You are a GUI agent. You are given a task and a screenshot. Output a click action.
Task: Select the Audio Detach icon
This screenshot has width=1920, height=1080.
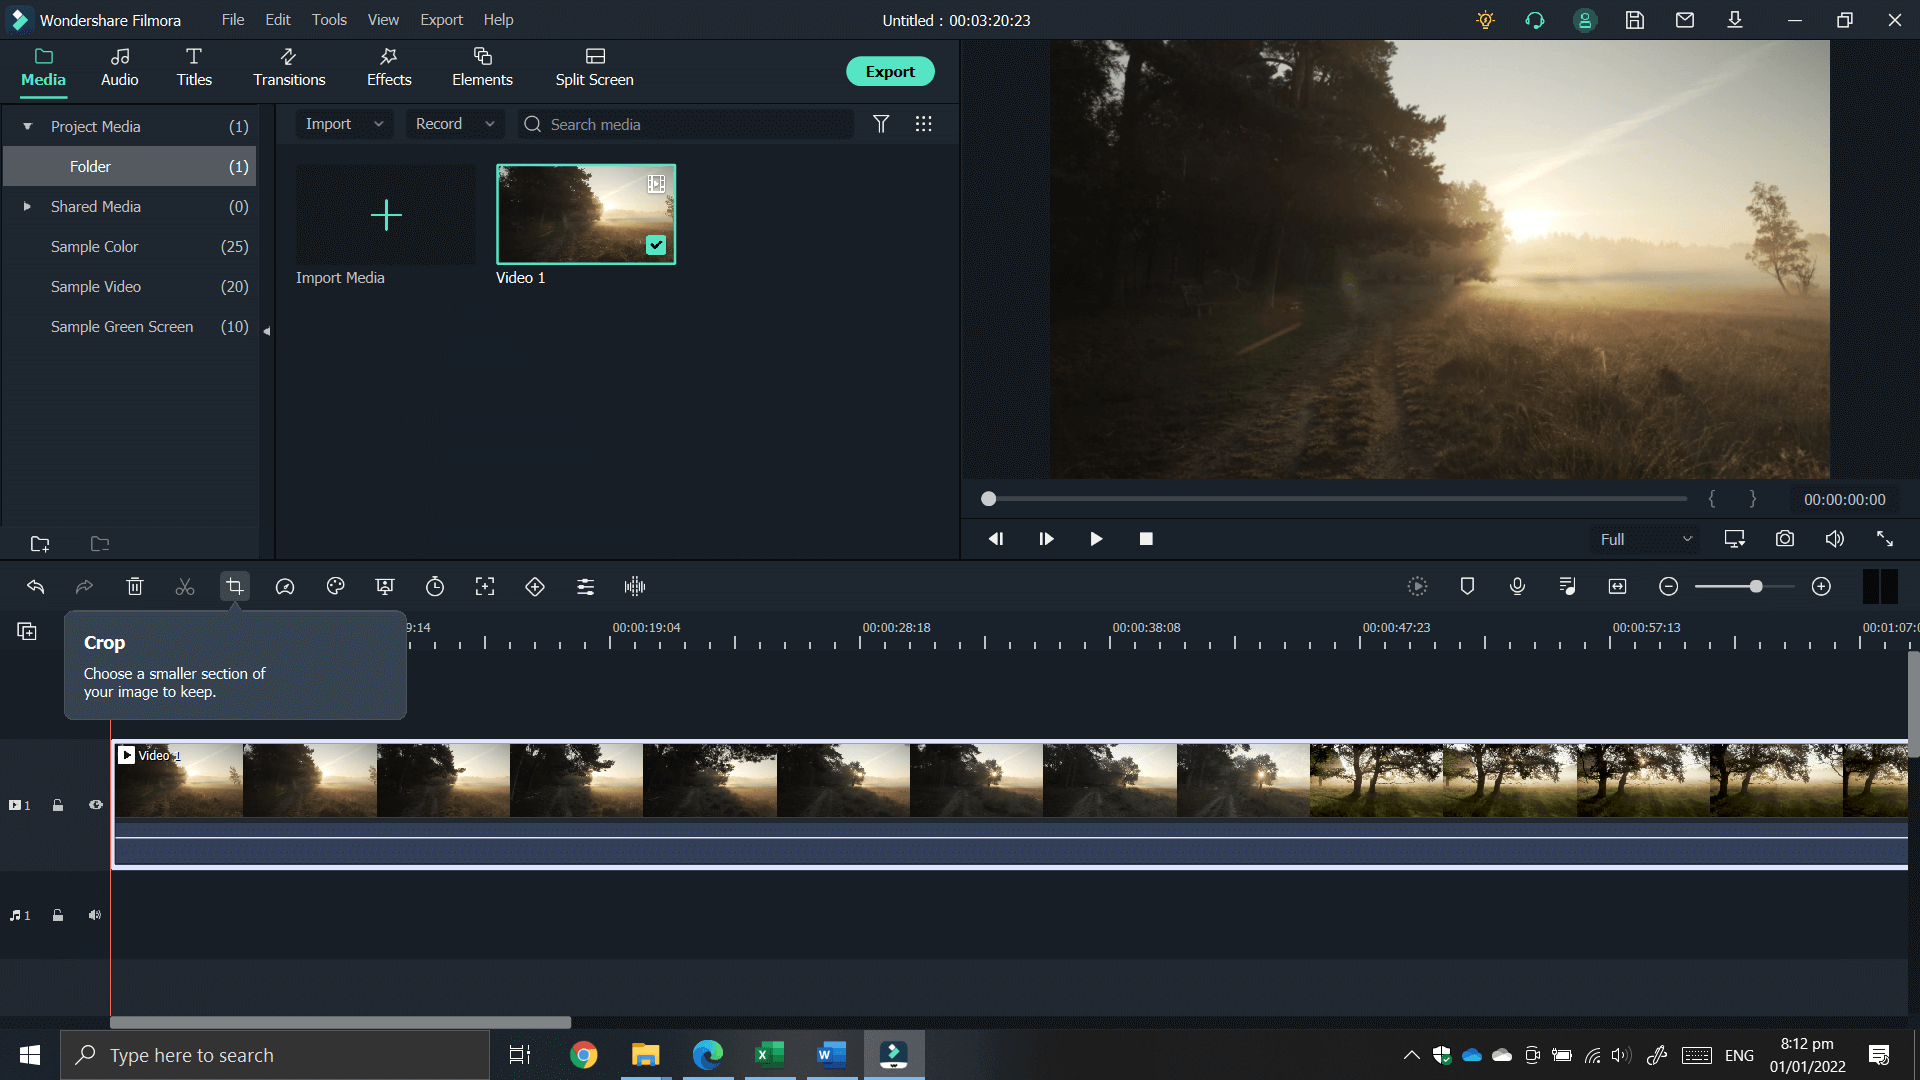coord(636,587)
